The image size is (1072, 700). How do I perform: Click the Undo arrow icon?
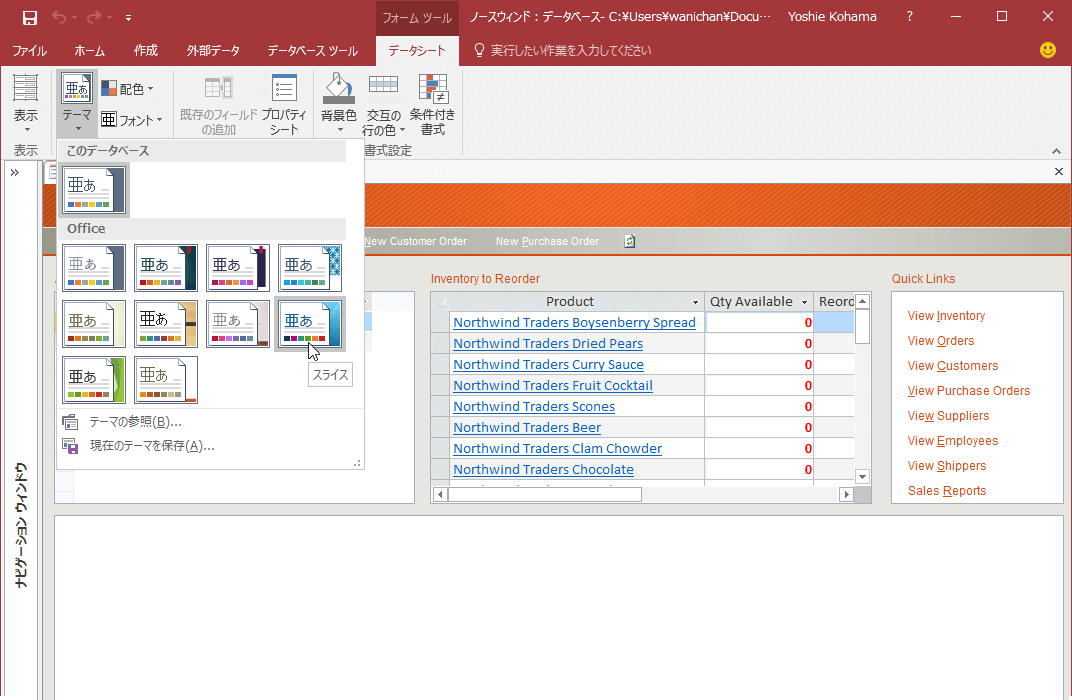[x=59, y=18]
